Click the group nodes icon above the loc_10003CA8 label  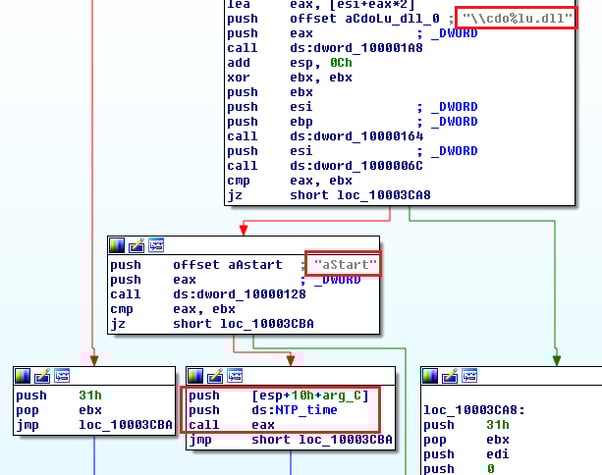pos(470,375)
